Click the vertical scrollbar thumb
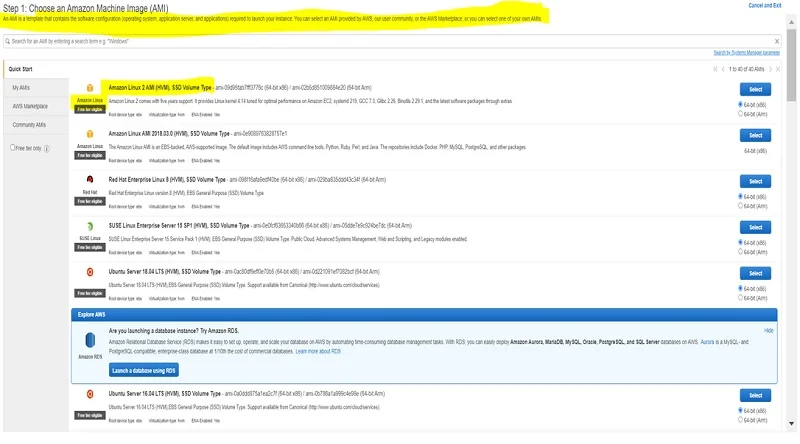Viewport: 800px width, 444px height. [791, 64]
